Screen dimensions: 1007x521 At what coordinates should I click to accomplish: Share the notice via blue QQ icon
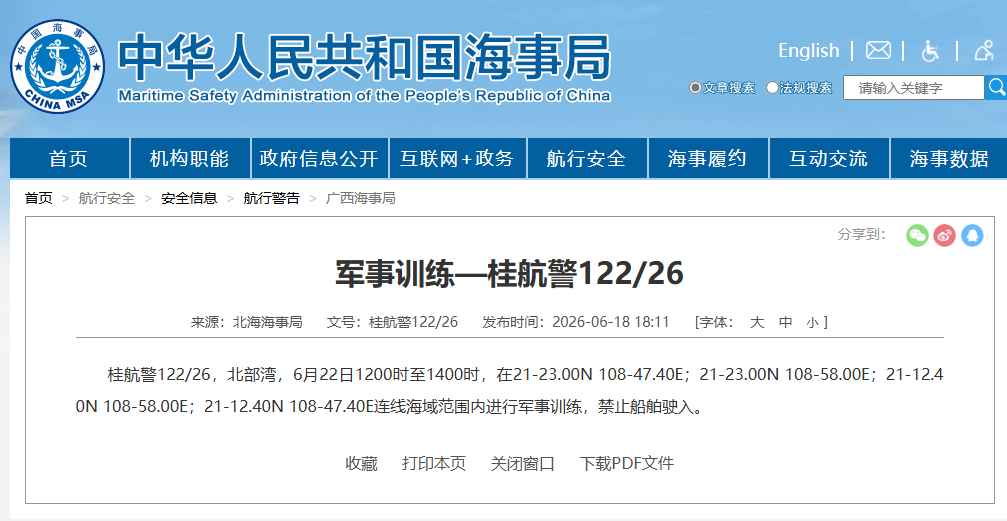(972, 235)
